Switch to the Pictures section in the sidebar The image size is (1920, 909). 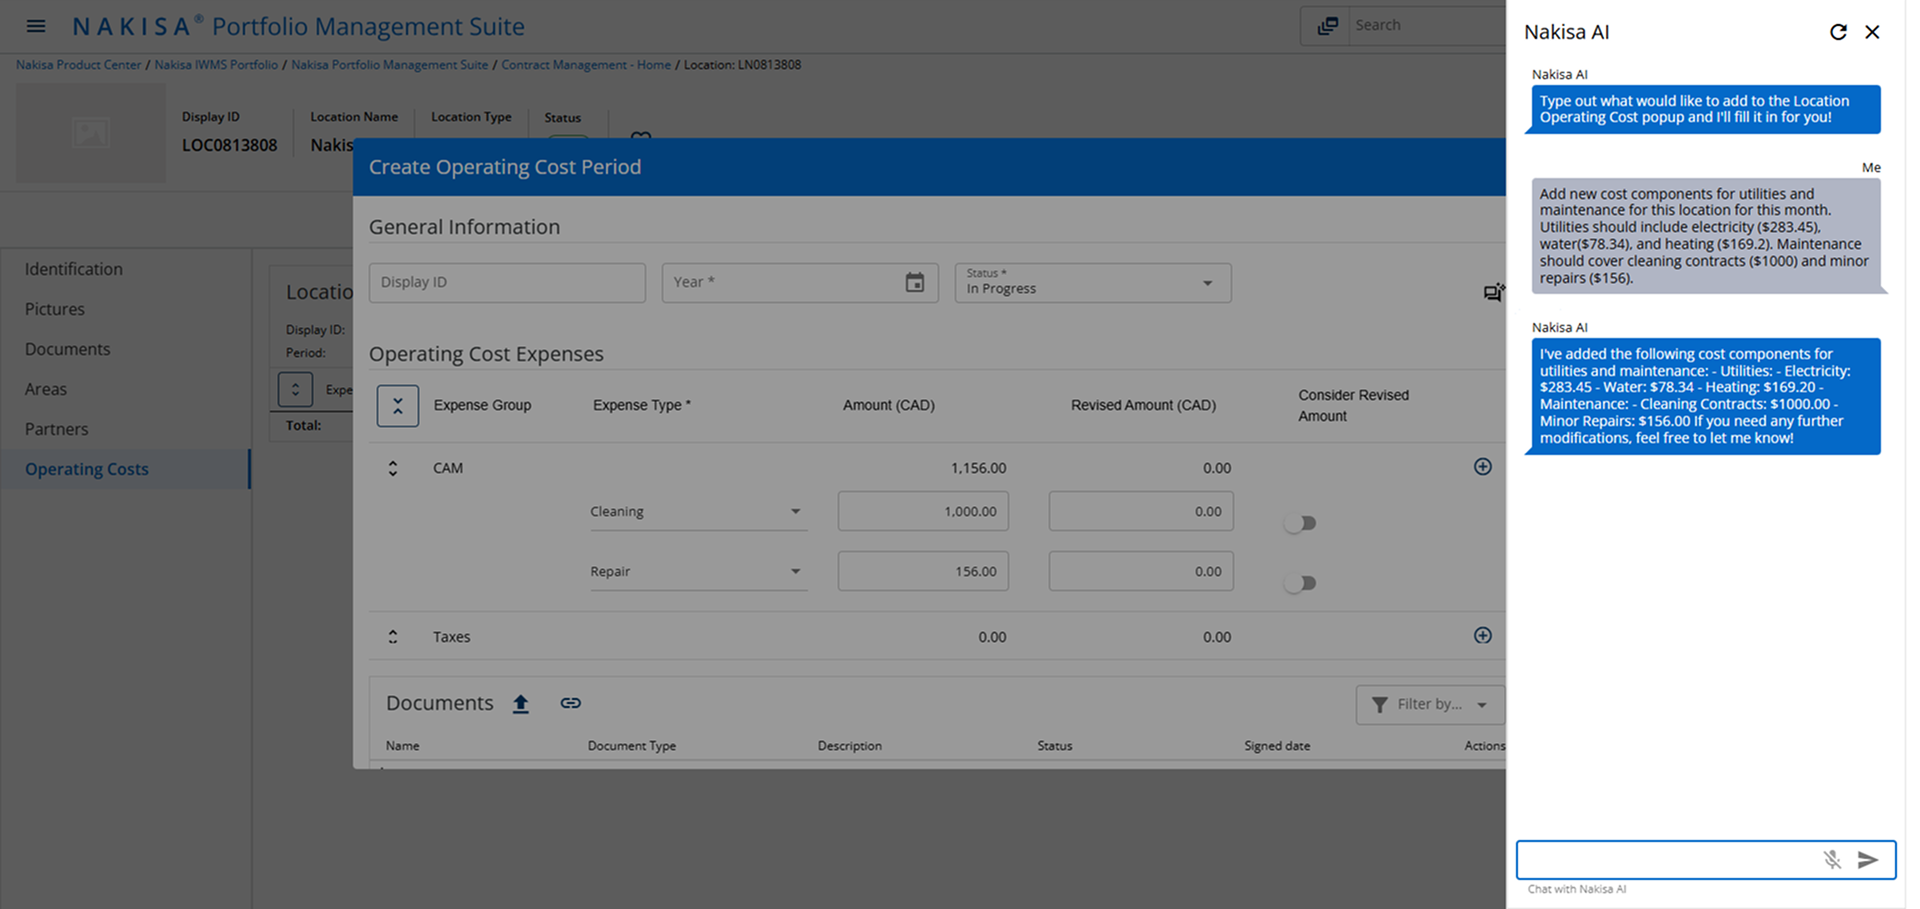[x=55, y=309]
